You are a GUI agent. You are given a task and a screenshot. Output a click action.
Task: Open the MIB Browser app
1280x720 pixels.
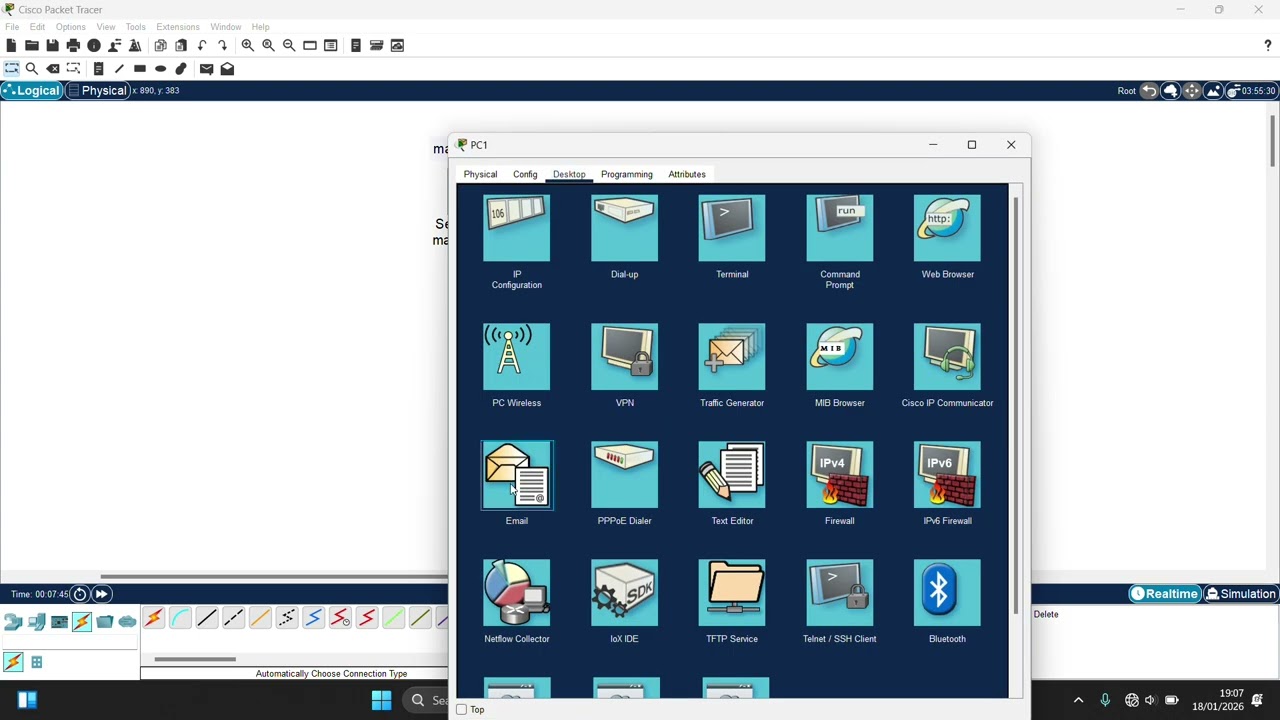pos(840,365)
